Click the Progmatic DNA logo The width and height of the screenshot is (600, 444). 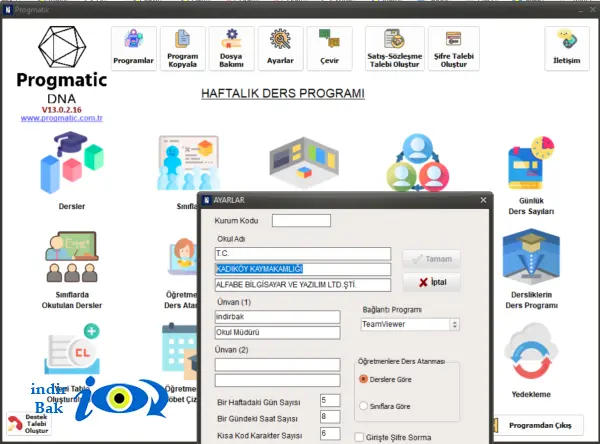tap(62, 64)
